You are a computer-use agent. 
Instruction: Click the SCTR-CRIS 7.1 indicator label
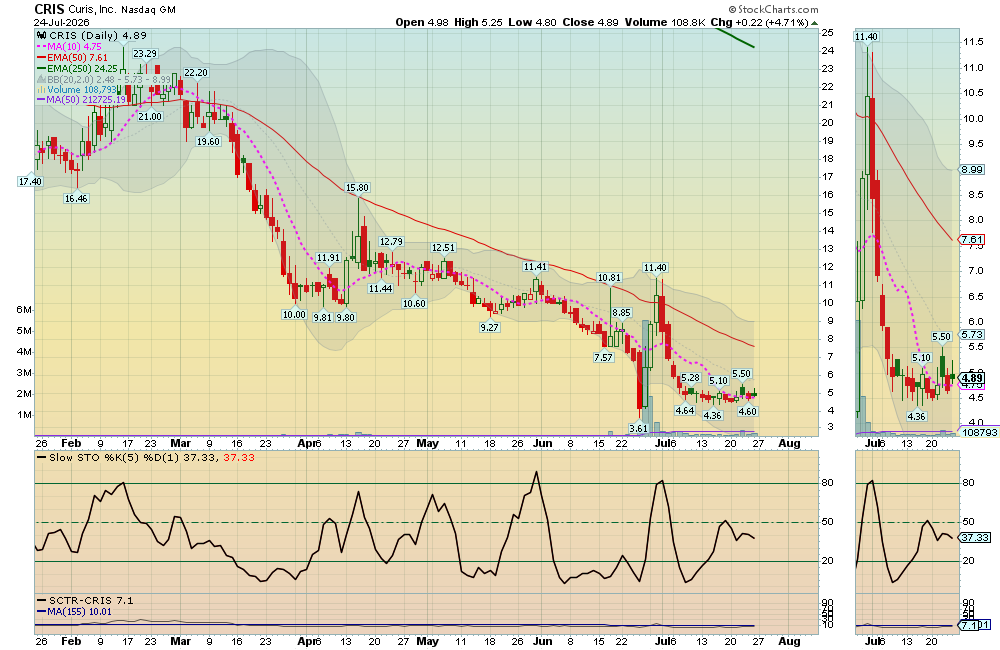point(85,600)
